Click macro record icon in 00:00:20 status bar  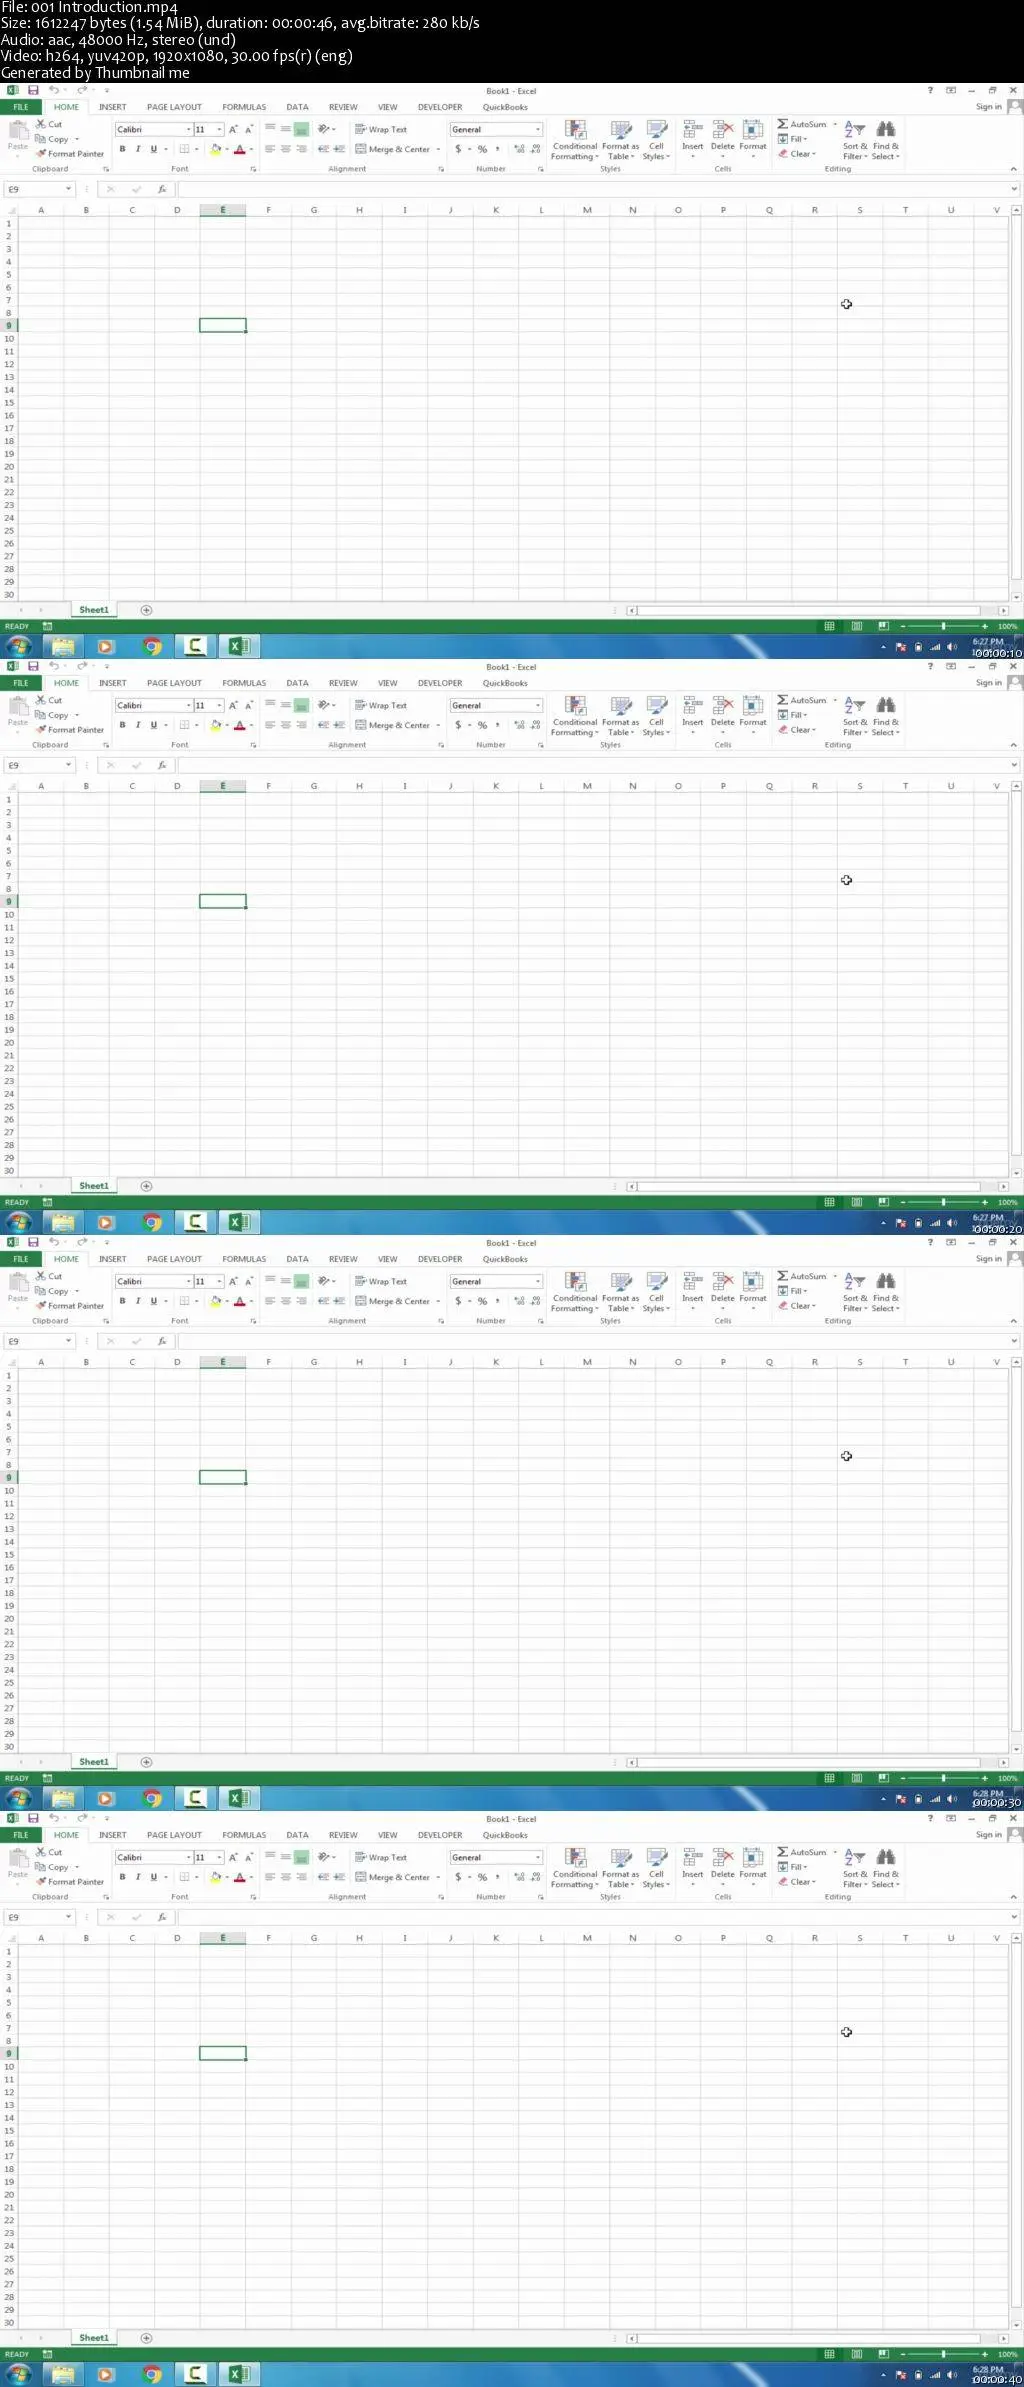(47, 1202)
